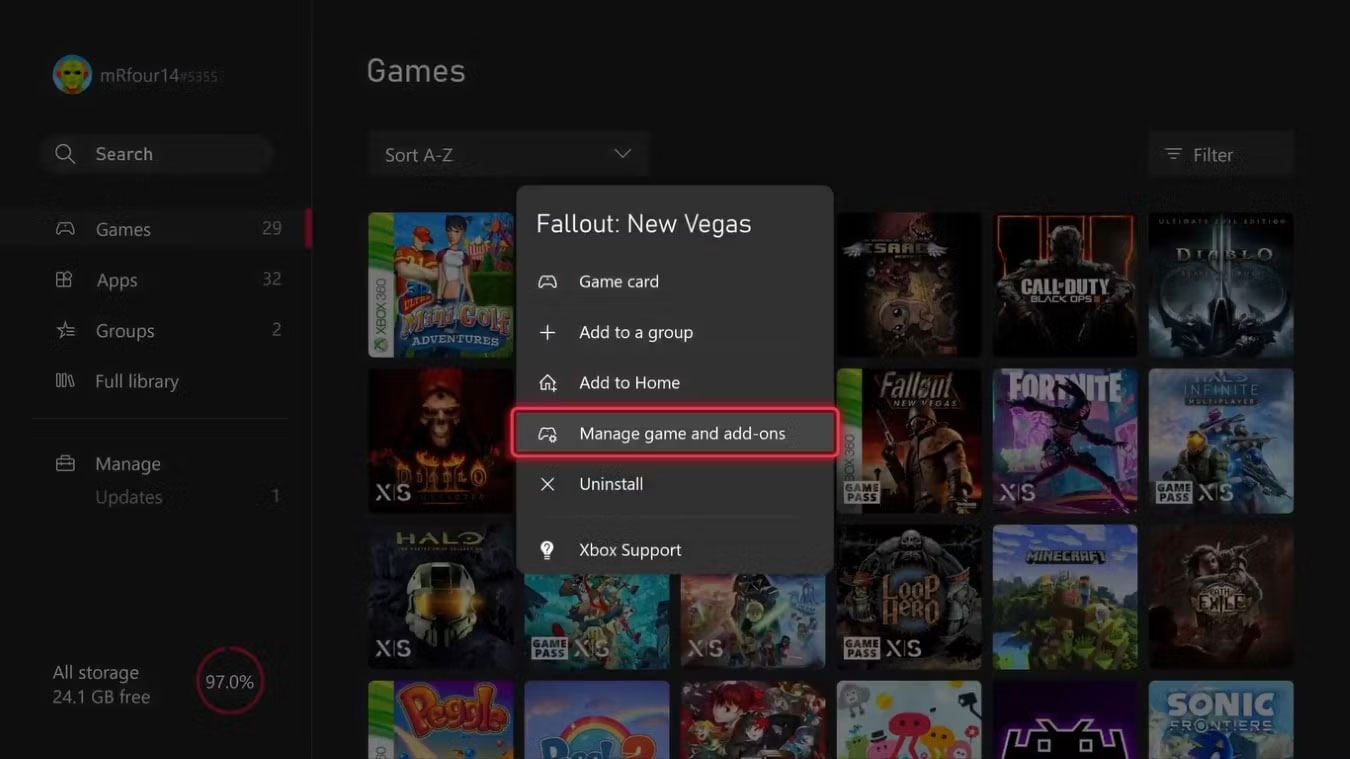Click the Manage briefcase icon
This screenshot has width=1350, height=759.
65,464
